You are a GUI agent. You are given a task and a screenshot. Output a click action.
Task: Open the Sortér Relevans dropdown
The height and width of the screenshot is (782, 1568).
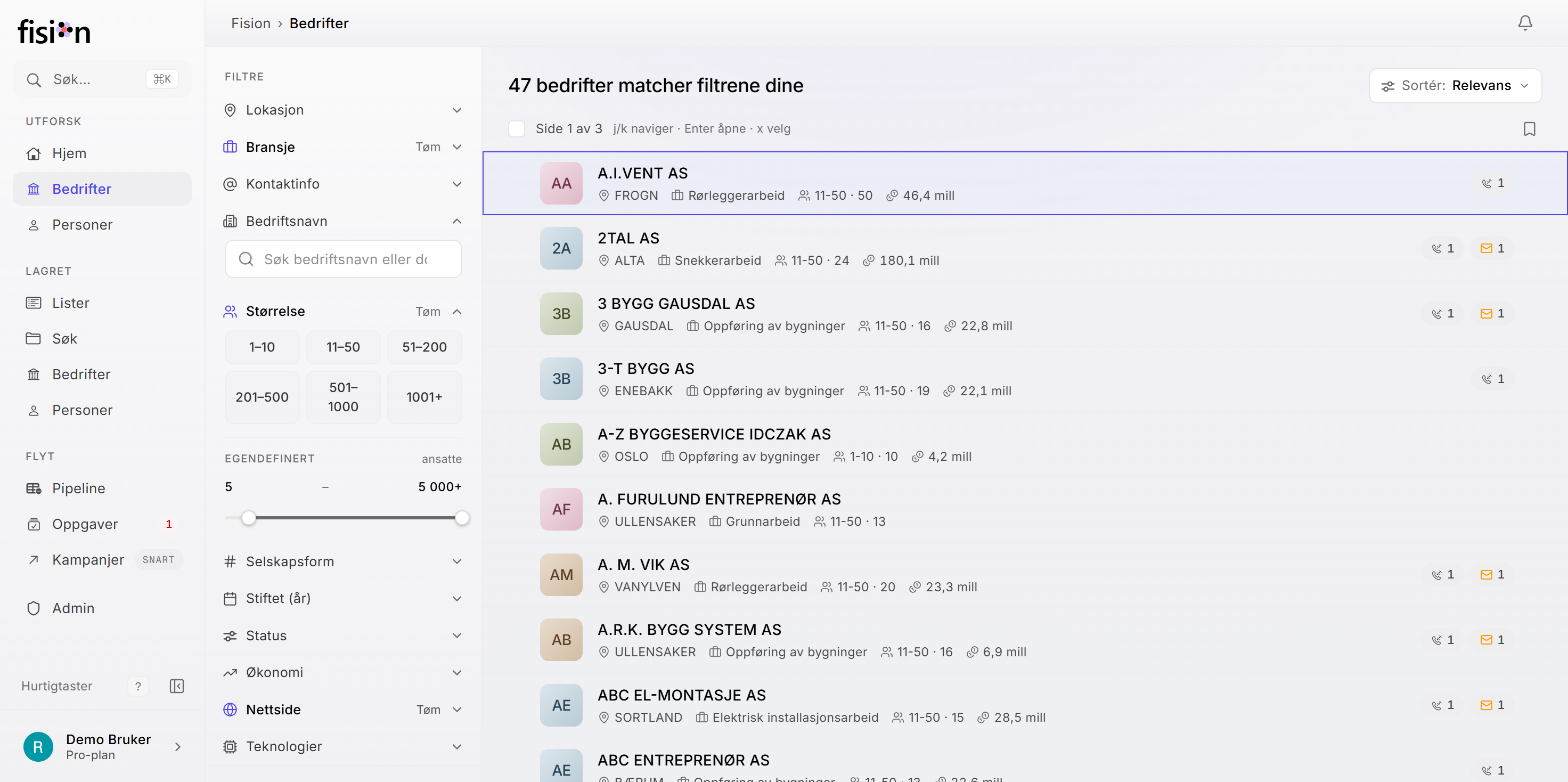click(x=1455, y=86)
